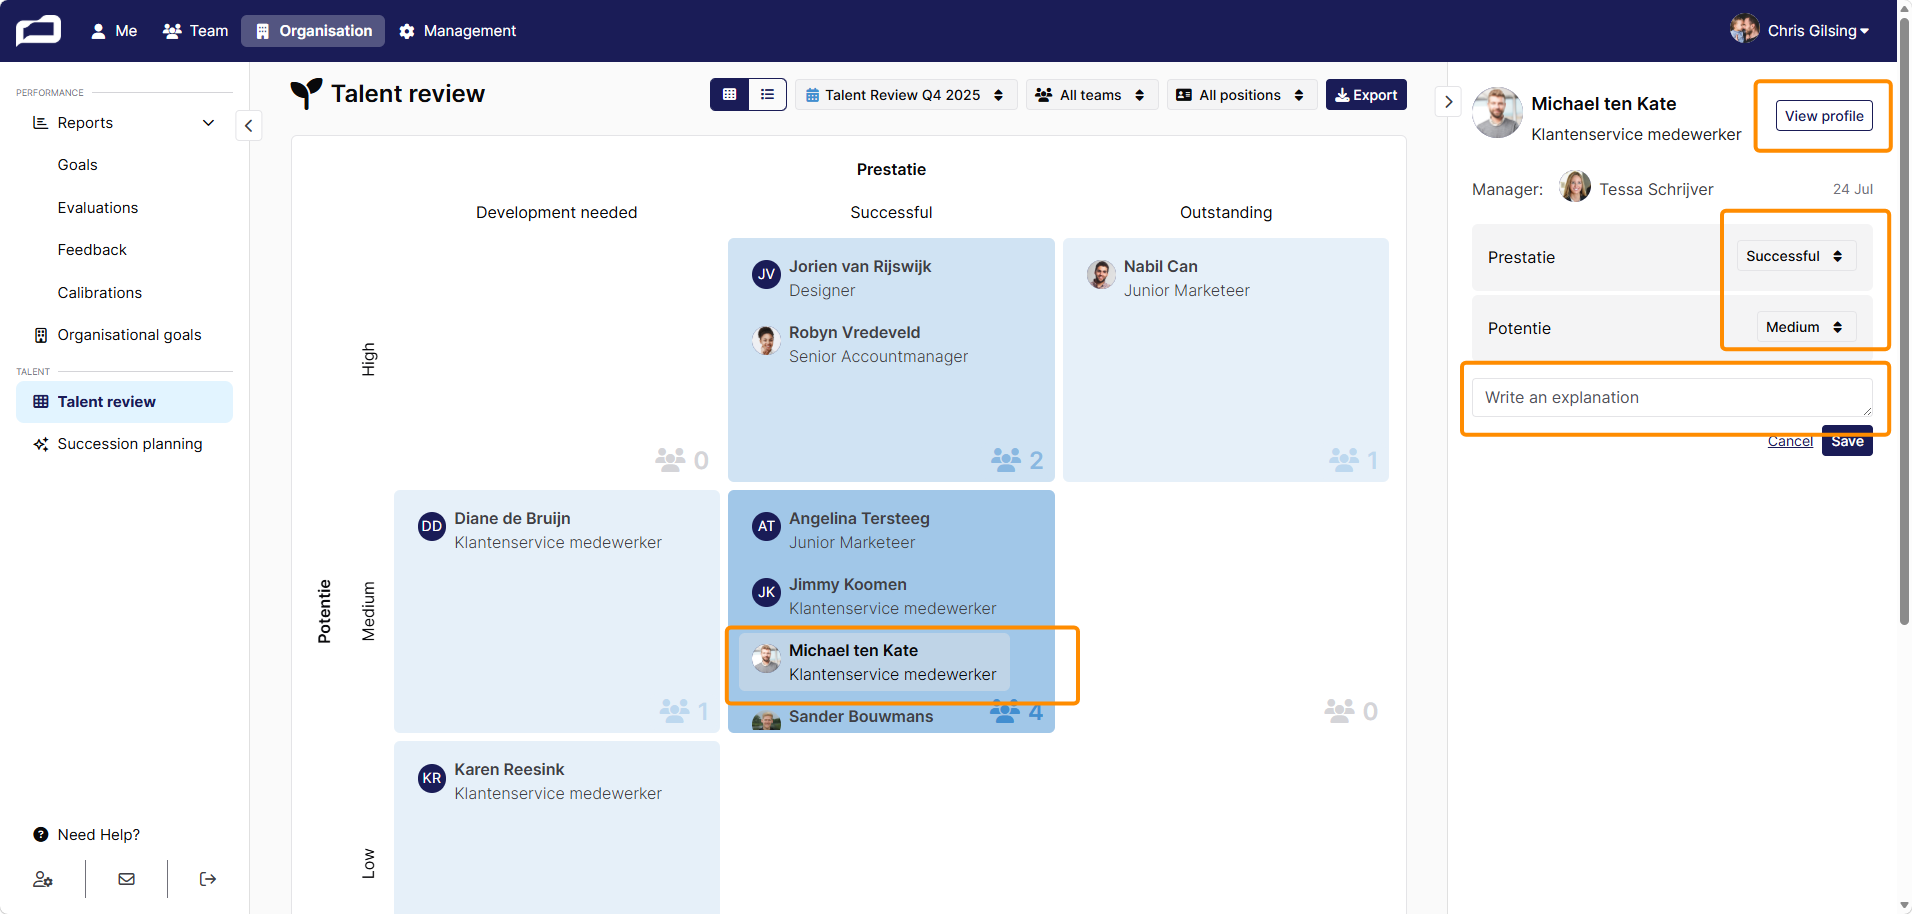Open Chris Gilsing user menu

1817,31
